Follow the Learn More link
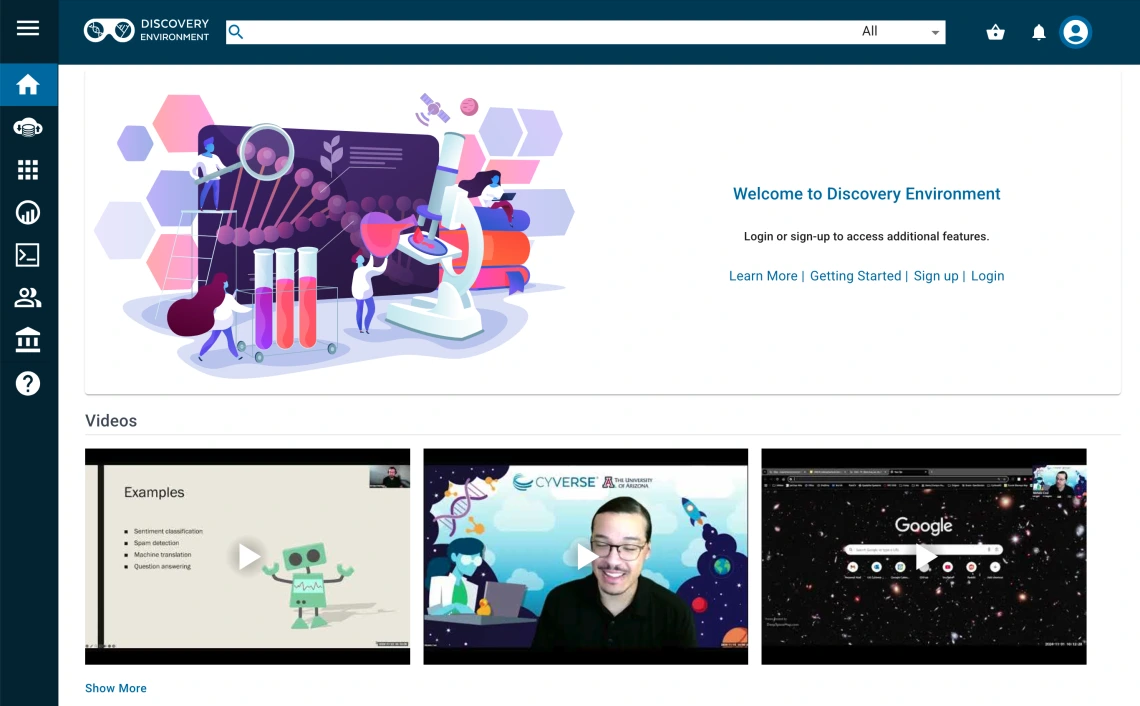Viewport: 1140px width, 706px height. tap(763, 276)
